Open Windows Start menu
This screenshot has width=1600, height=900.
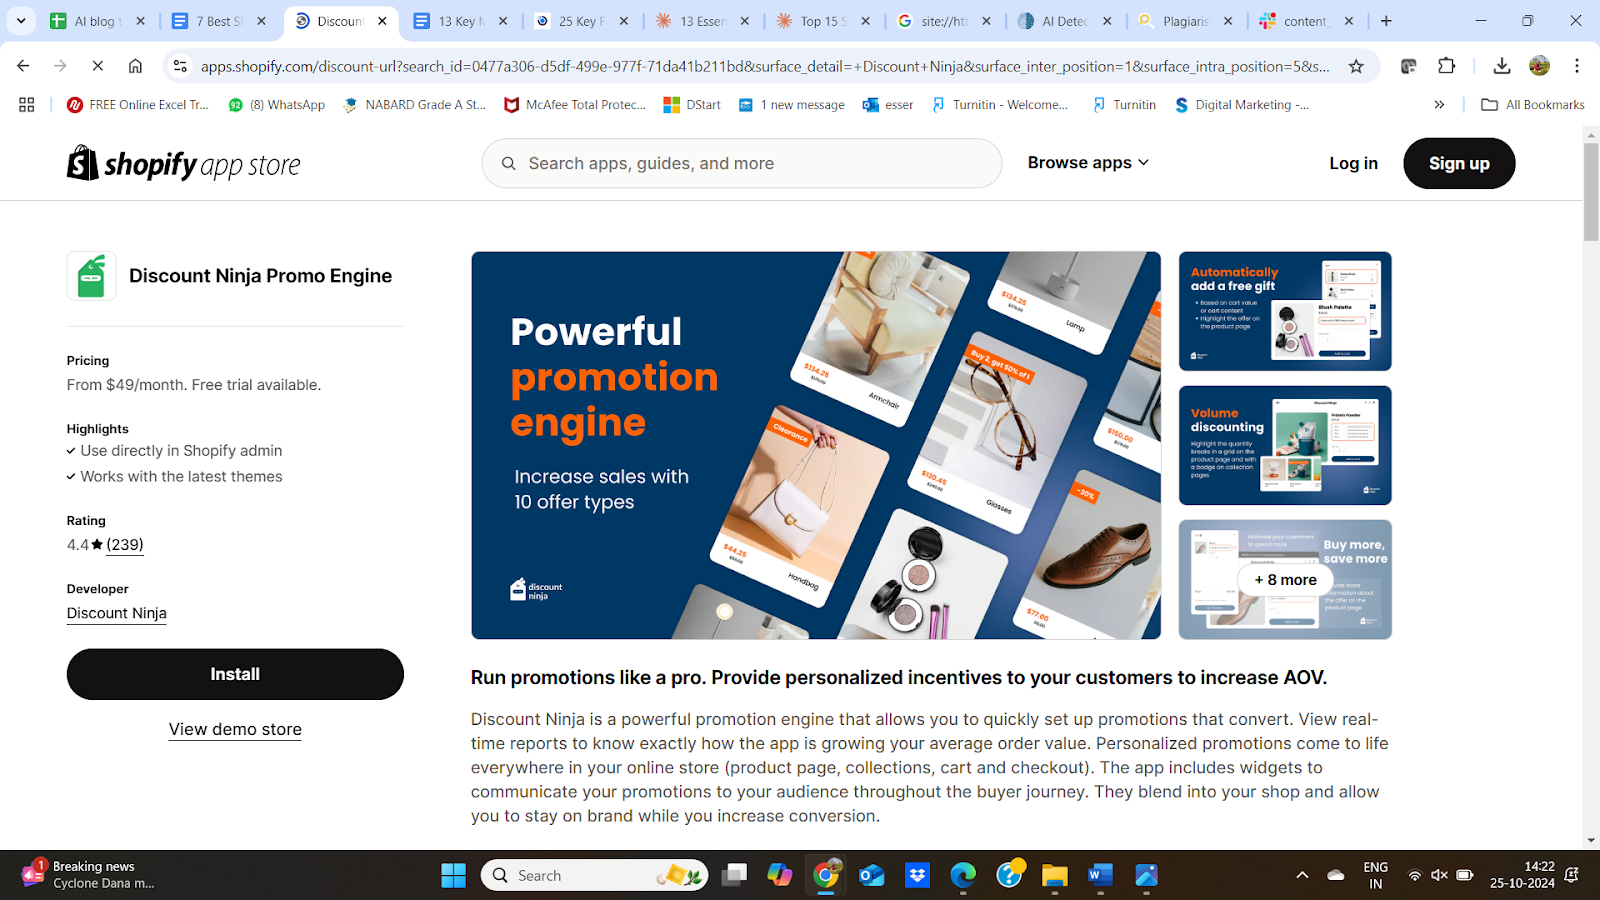[453, 875]
